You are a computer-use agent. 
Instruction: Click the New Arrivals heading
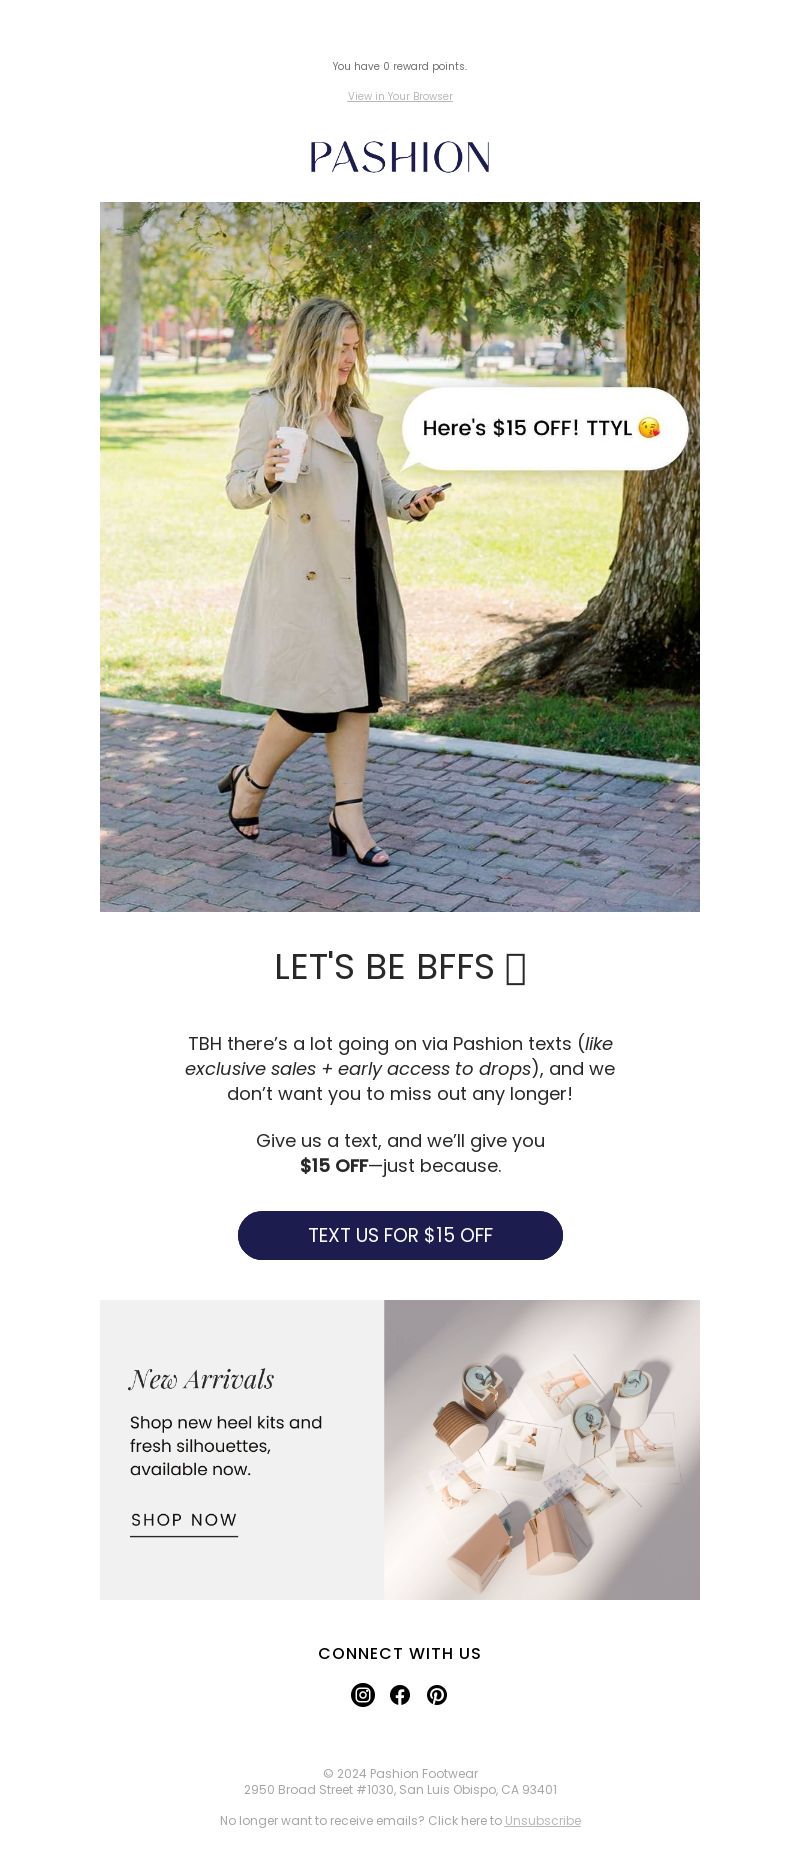point(201,1379)
